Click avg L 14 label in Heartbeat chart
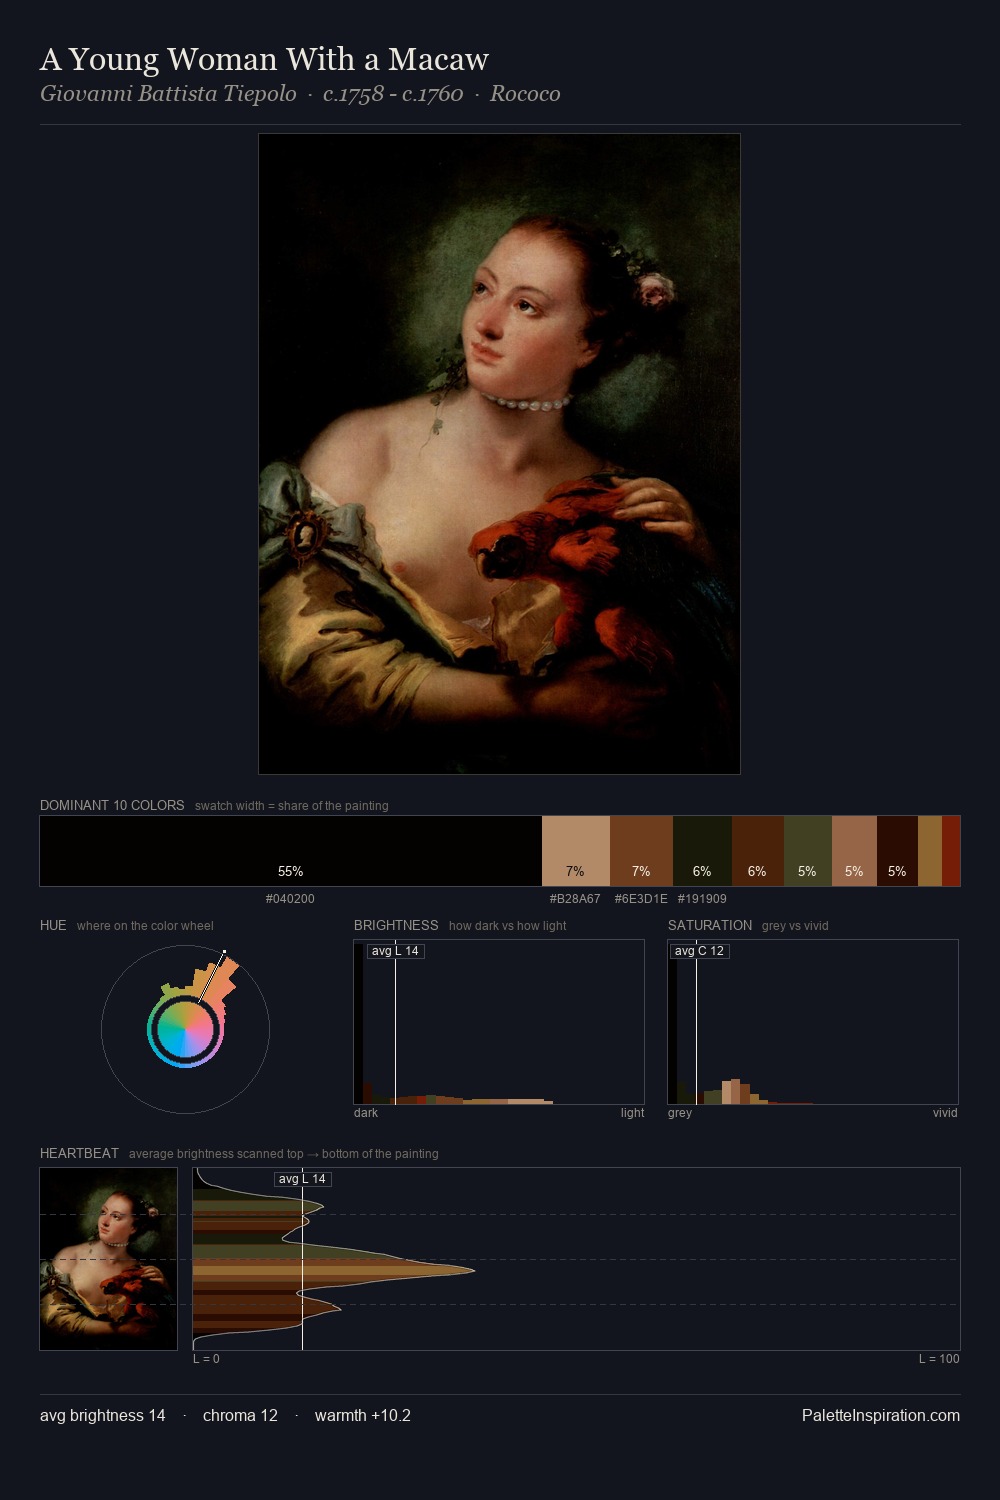Screen dimensions: 1000x1500 (302, 1179)
